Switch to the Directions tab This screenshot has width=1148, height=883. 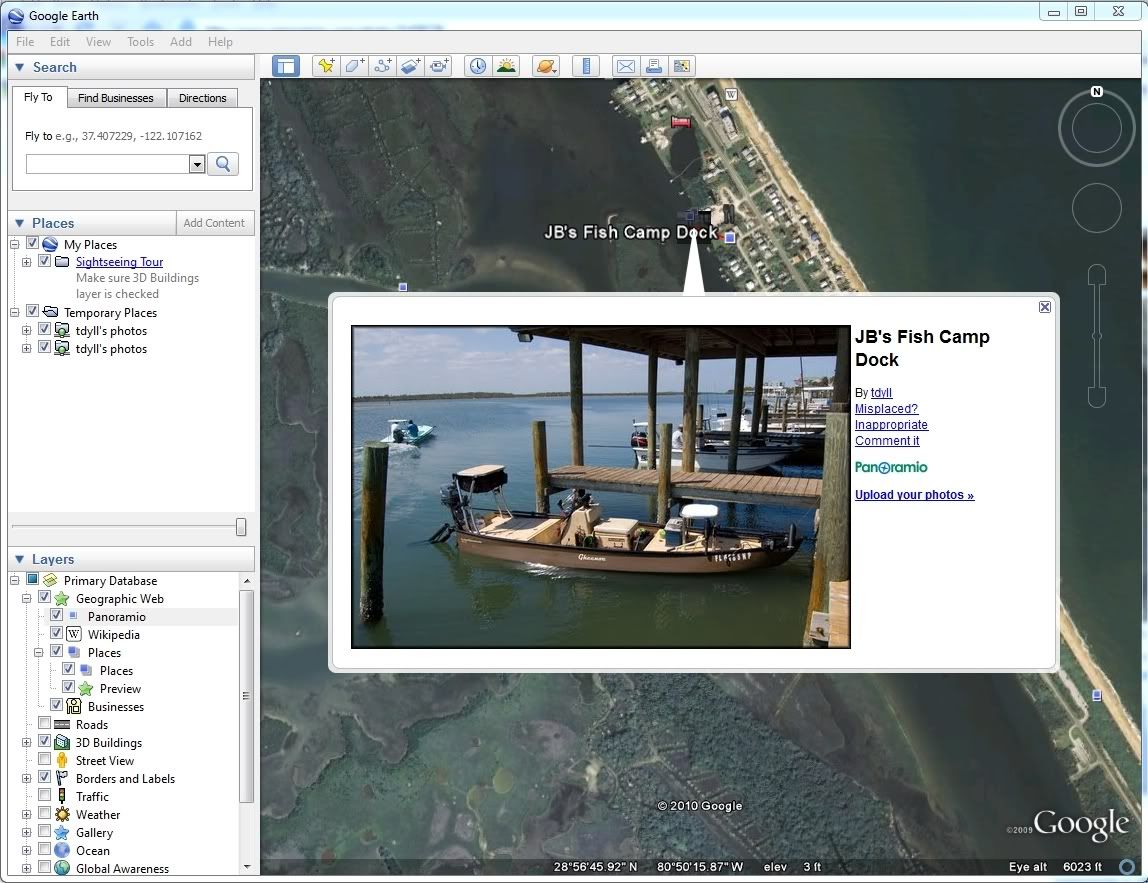coord(203,98)
